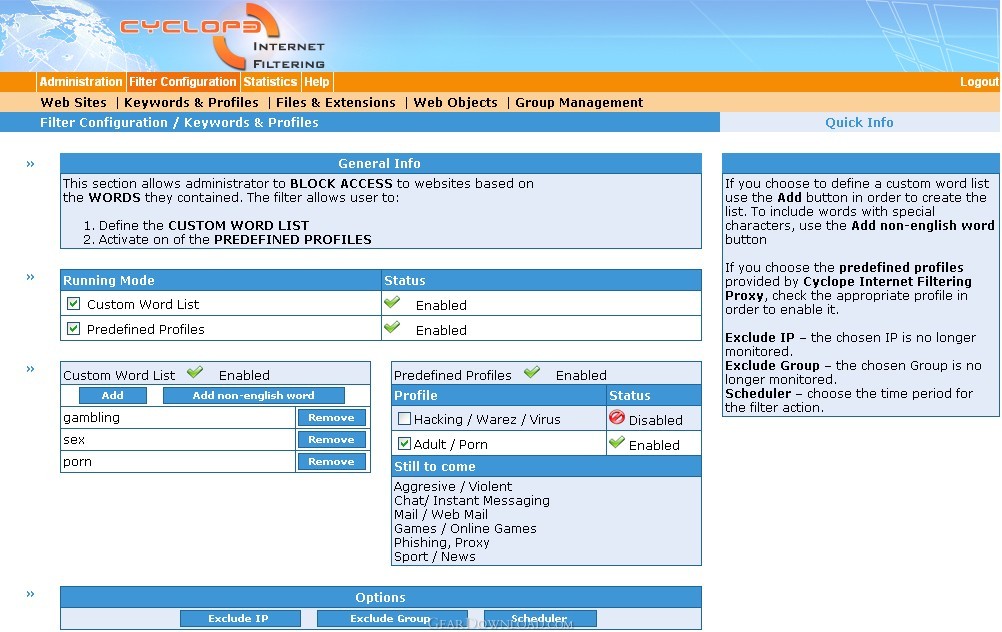Uncheck the Adult / Porn profile

(404, 443)
